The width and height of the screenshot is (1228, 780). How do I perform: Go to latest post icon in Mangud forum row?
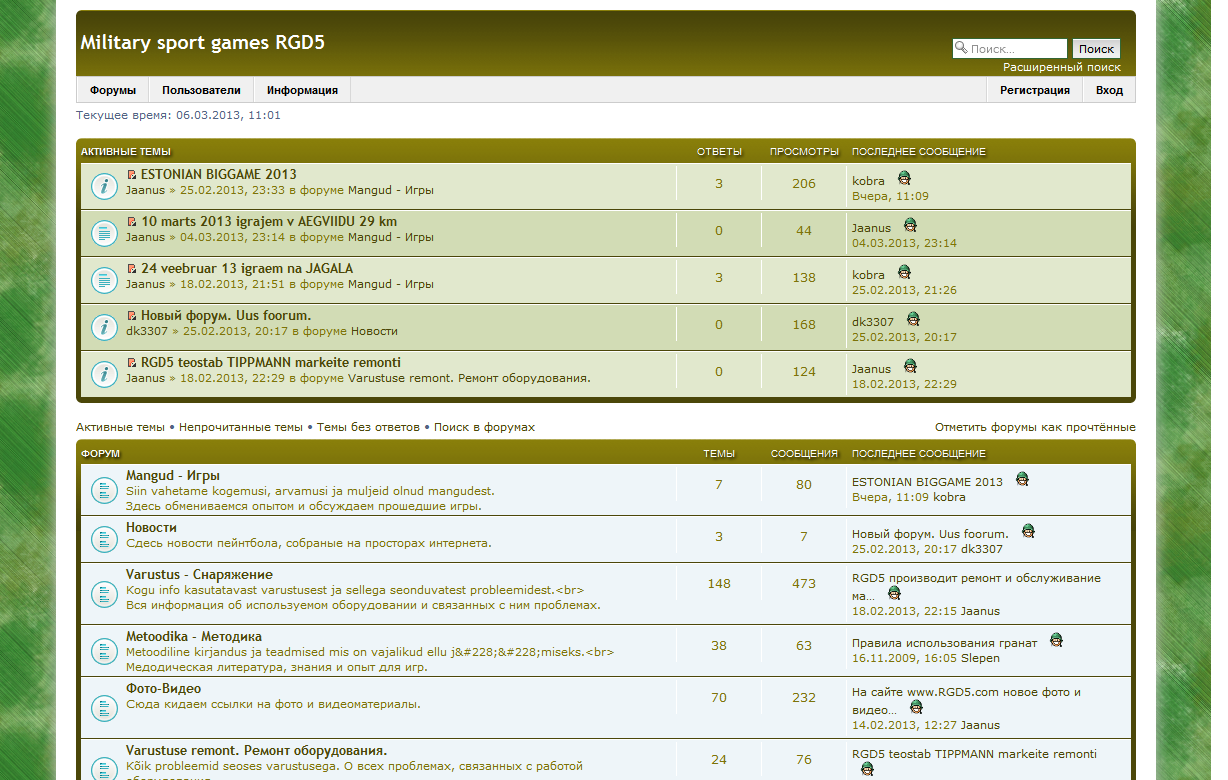click(x=1022, y=479)
